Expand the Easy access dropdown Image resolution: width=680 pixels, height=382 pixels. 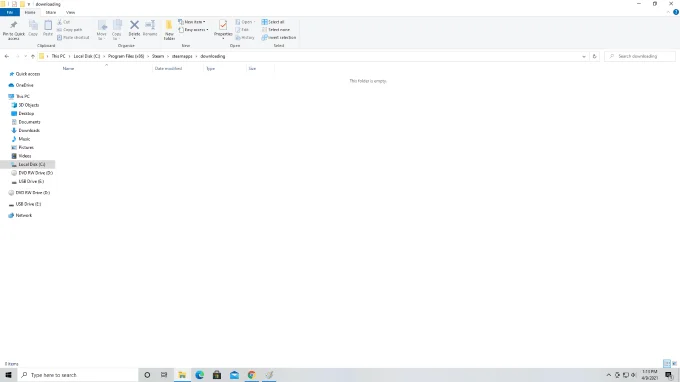[193, 30]
